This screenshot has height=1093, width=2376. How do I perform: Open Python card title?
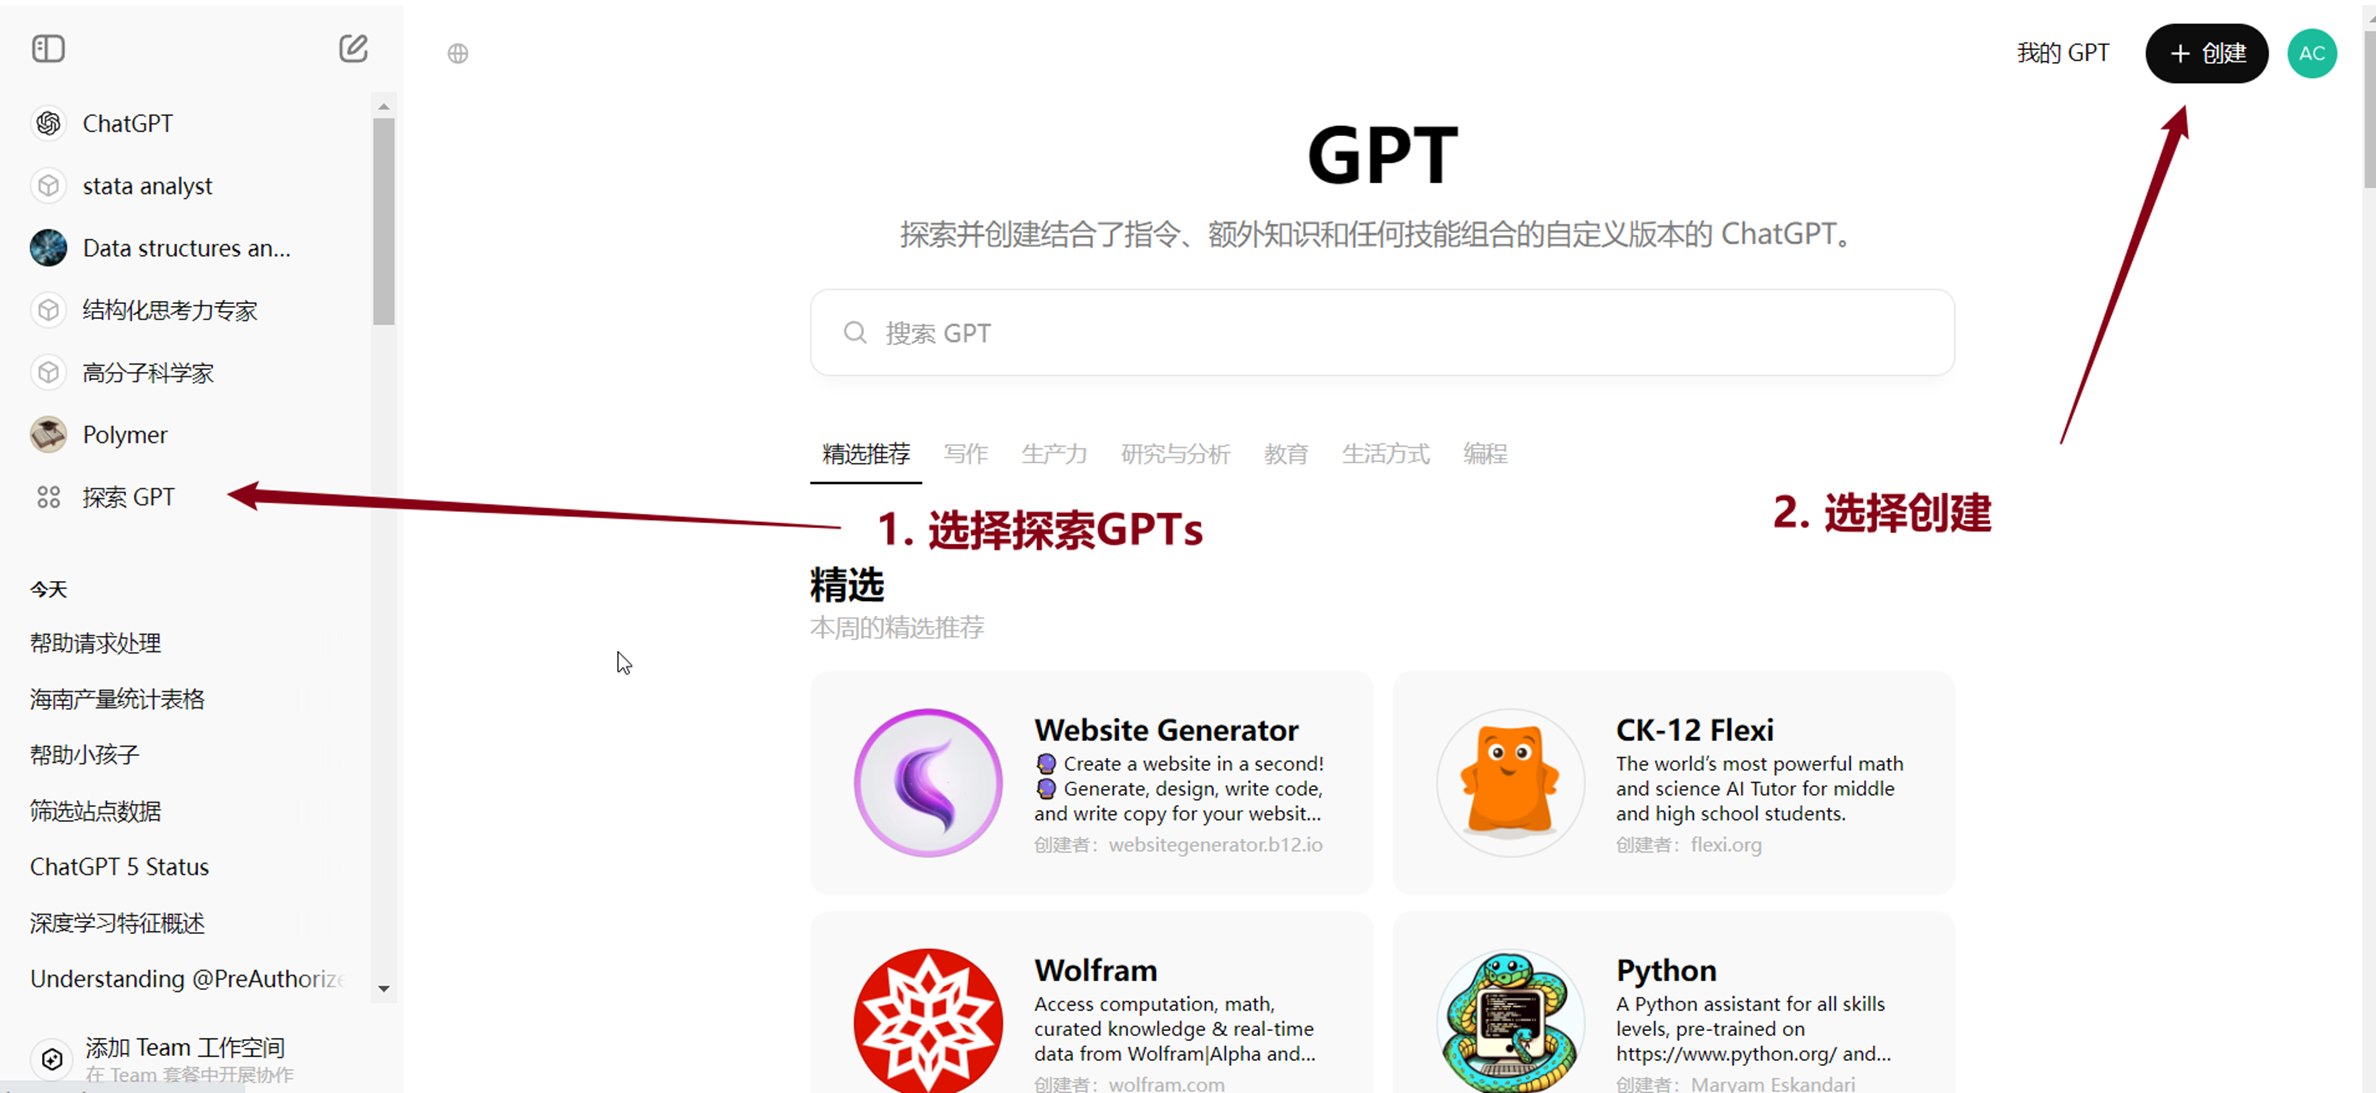[x=1666, y=970]
